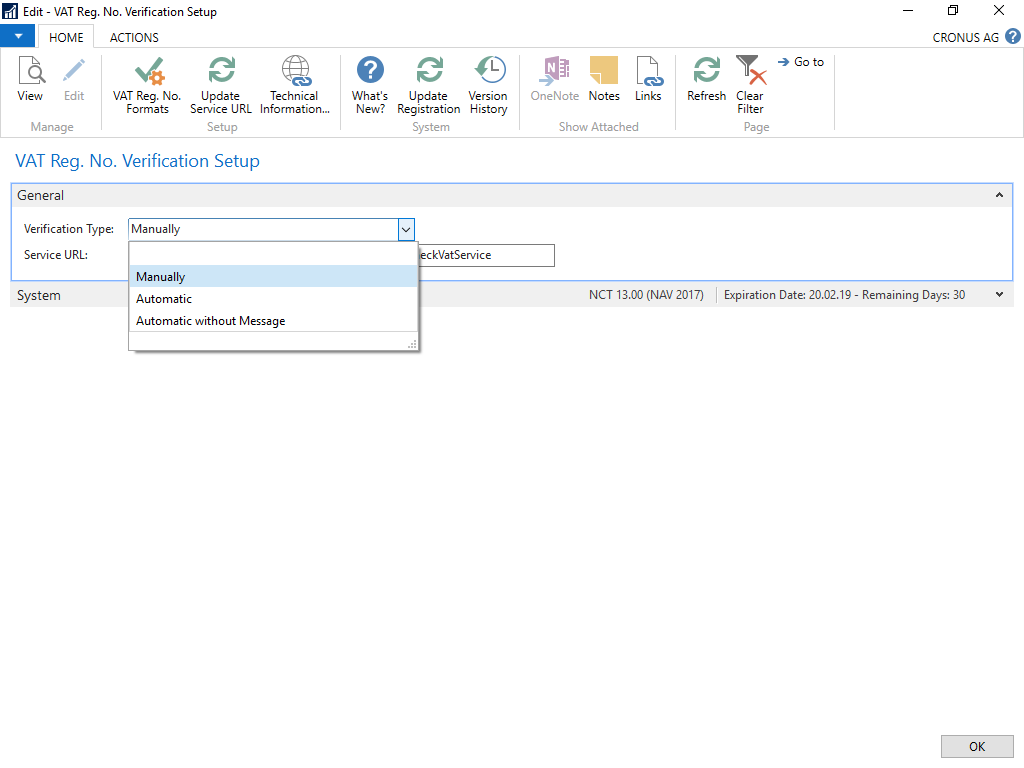Expand the System section
Image resolution: width=1024 pixels, height=768 pixels.
click(x=999, y=295)
